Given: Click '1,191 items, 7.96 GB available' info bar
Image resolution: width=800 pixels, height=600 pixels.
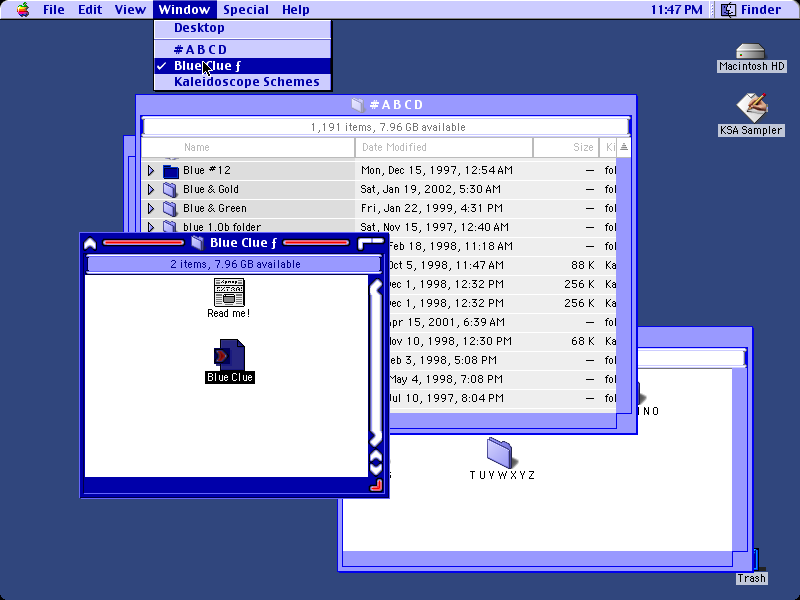Looking at the screenshot, I should pyautogui.click(x=386, y=127).
